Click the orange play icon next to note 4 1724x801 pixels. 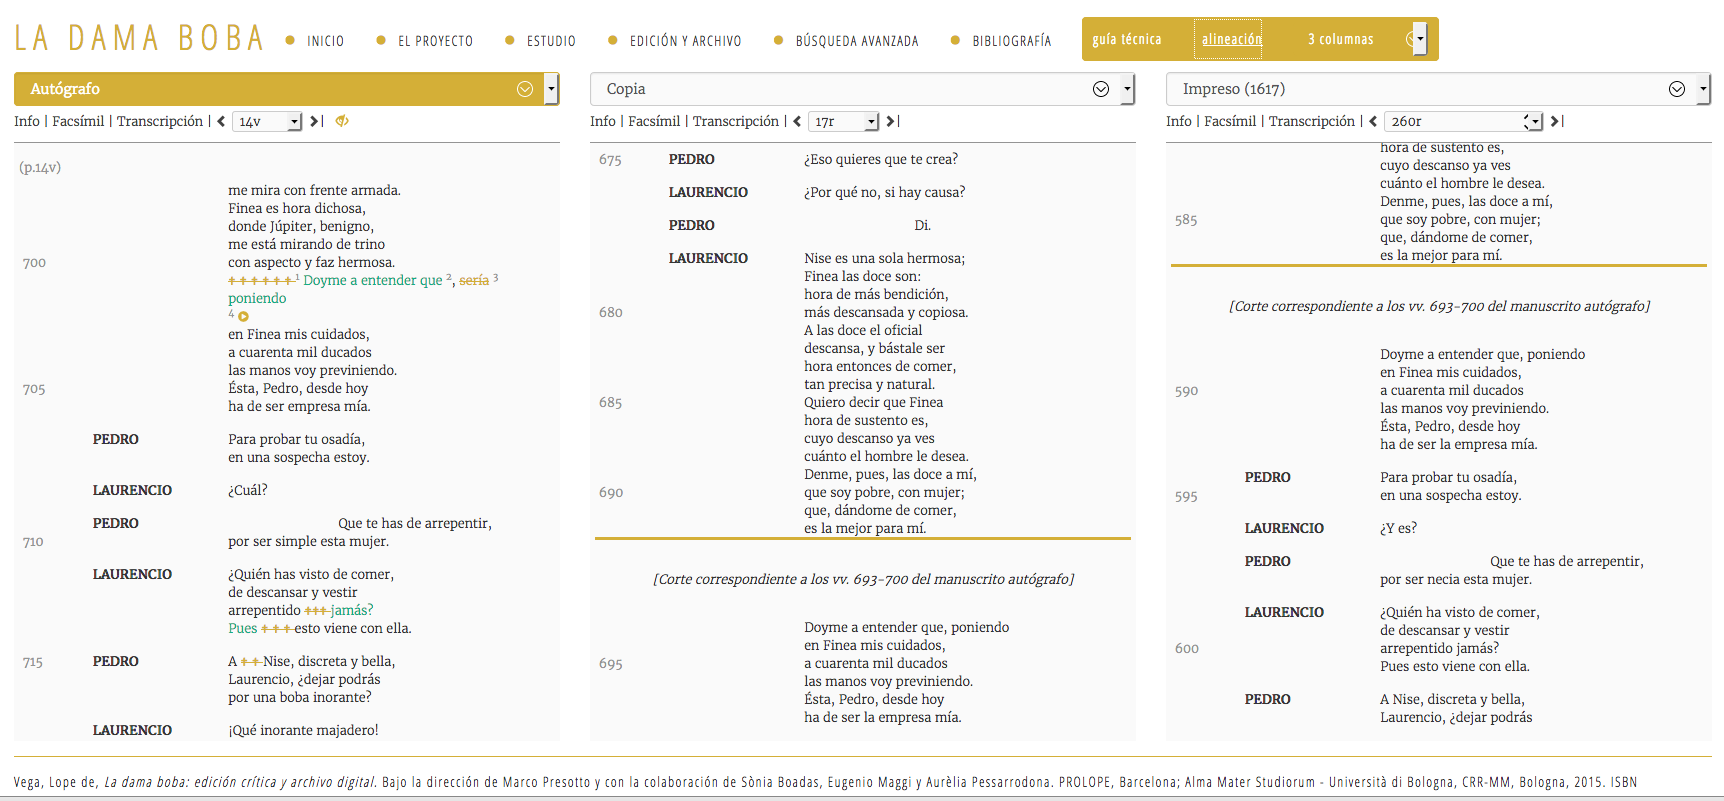point(243,317)
